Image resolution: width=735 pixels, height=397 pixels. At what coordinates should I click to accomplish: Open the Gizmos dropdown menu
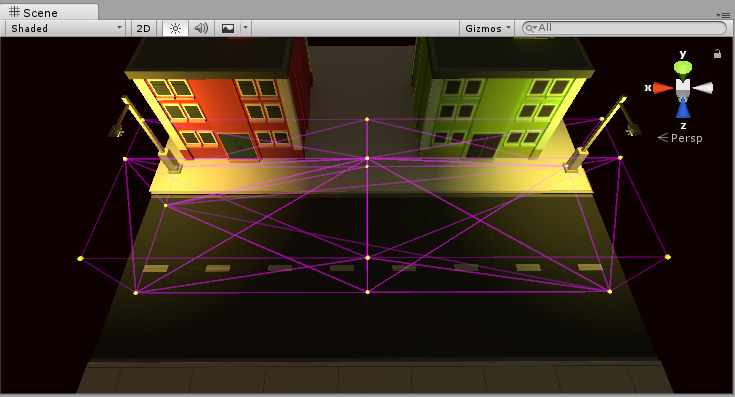488,29
